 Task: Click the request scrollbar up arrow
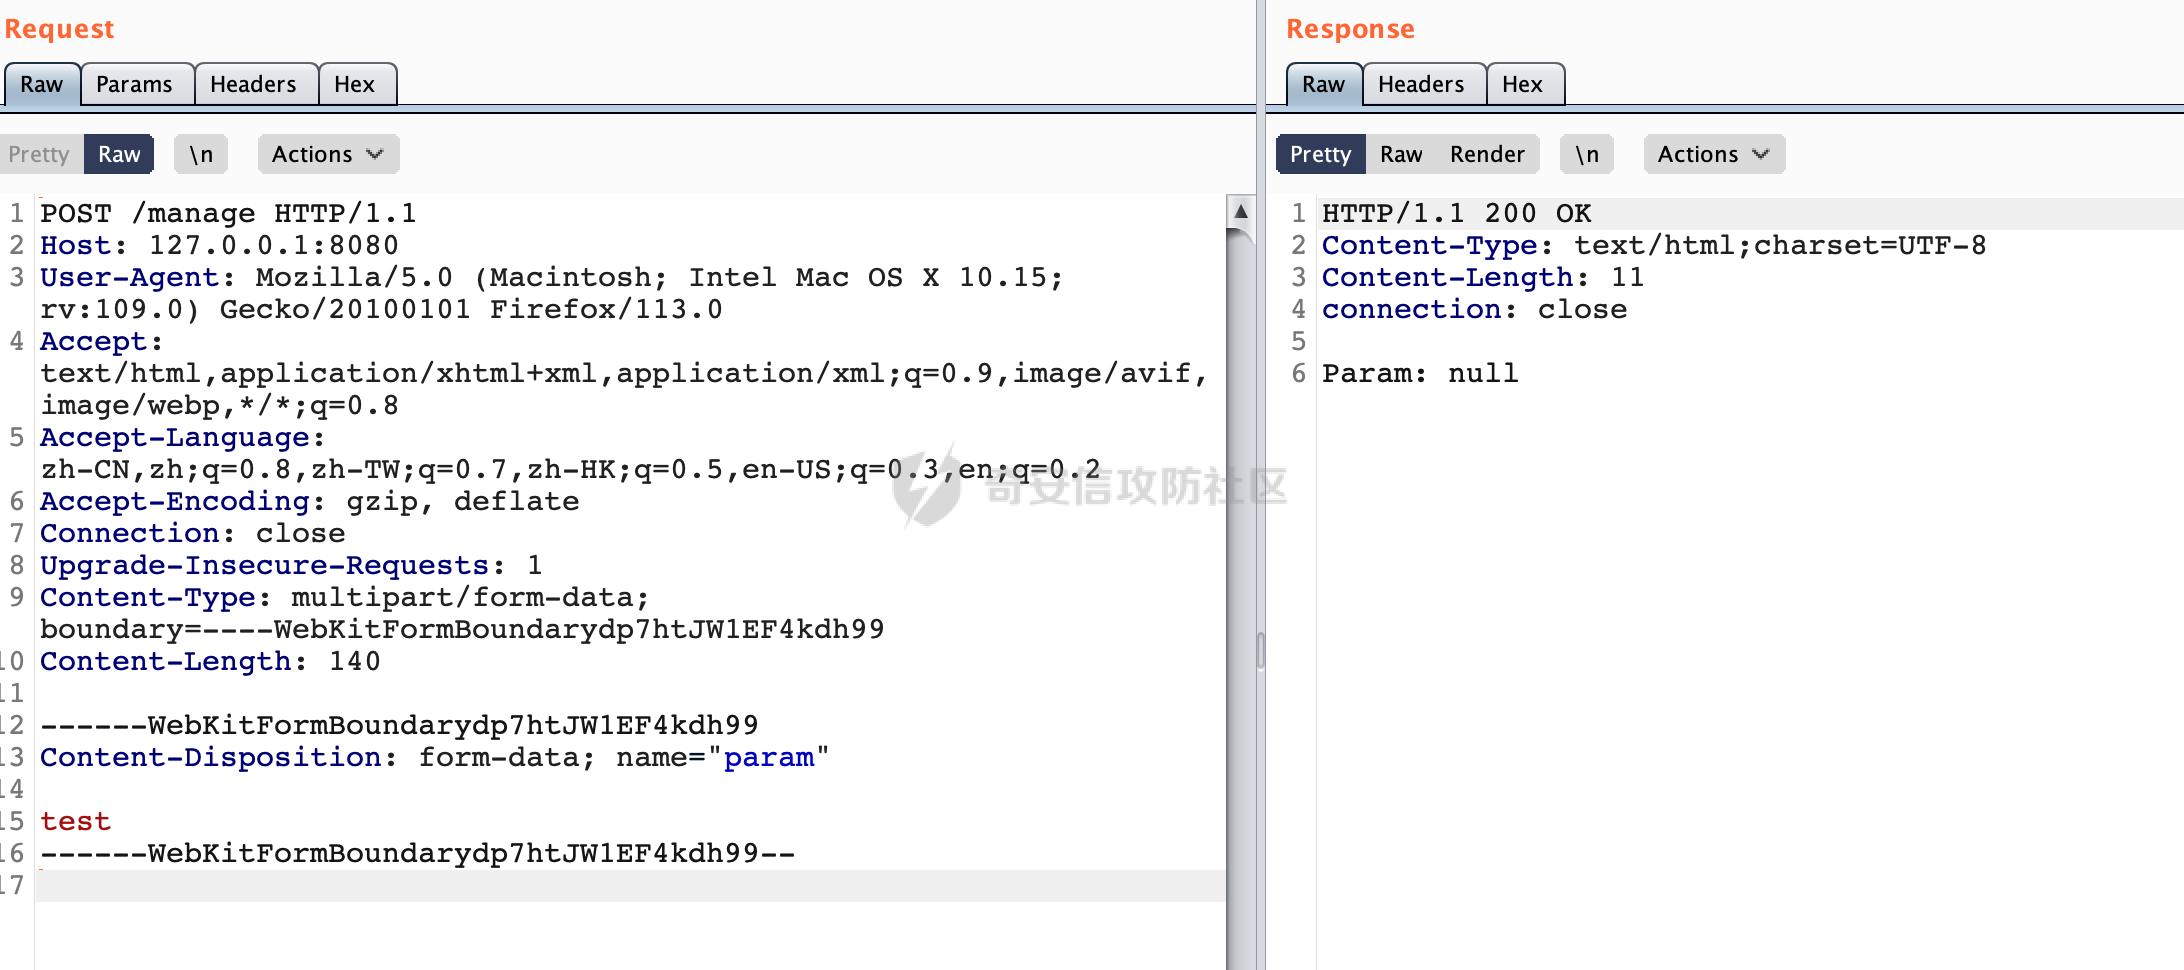(x=1240, y=210)
